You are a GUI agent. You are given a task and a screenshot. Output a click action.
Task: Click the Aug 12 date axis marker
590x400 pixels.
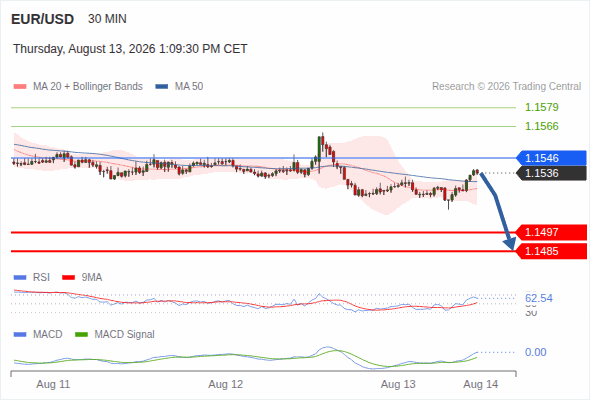pyautogui.click(x=226, y=384)
